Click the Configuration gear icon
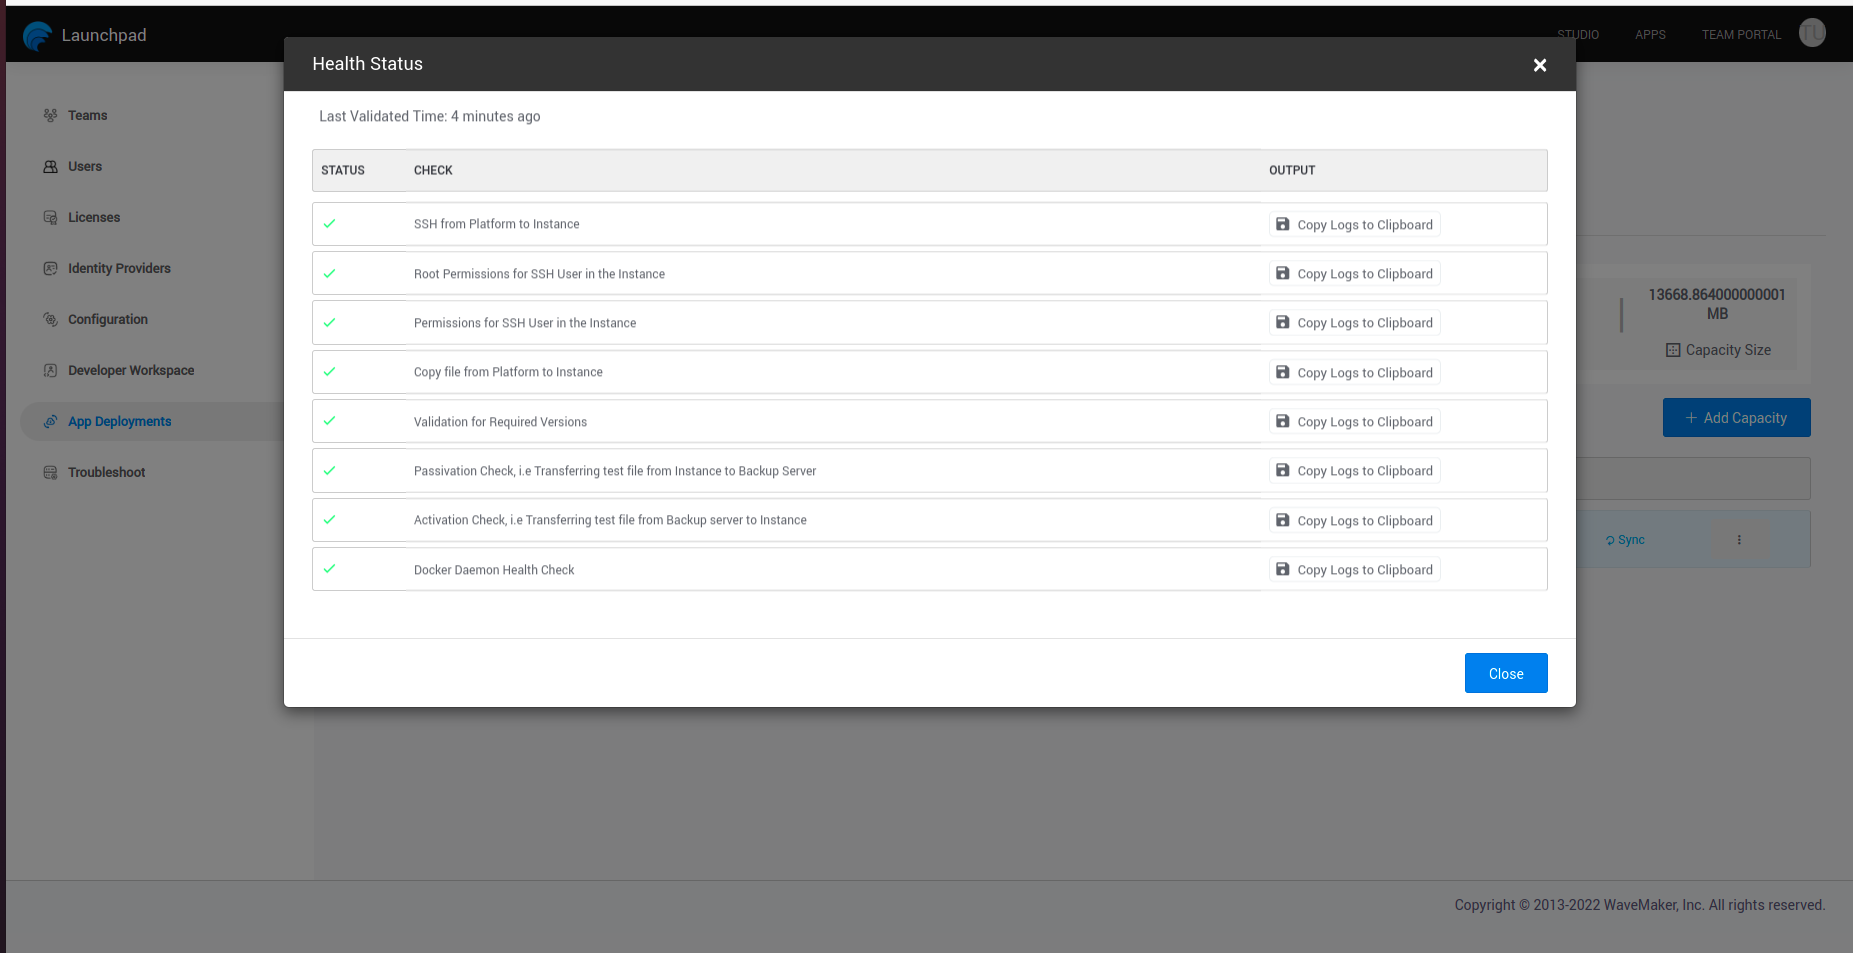 50,319
